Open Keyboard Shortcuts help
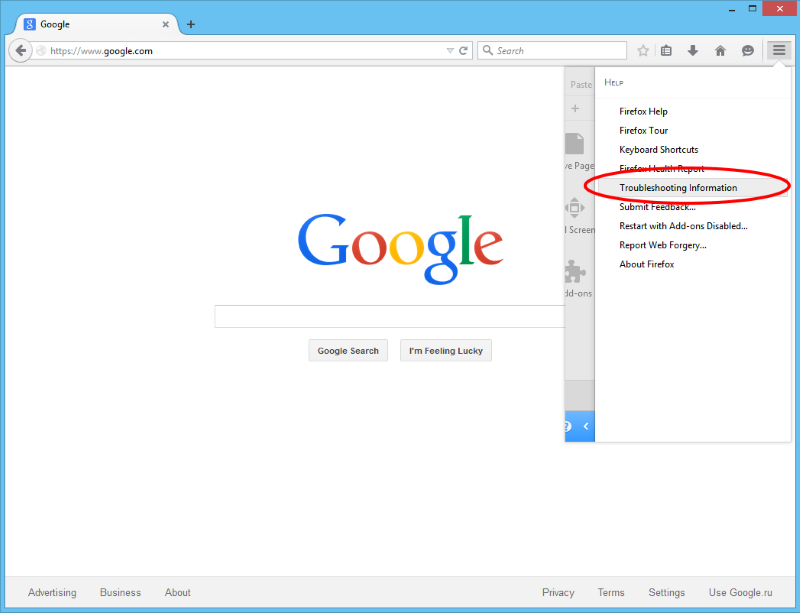Screen dimensions: 800x613 659,150
